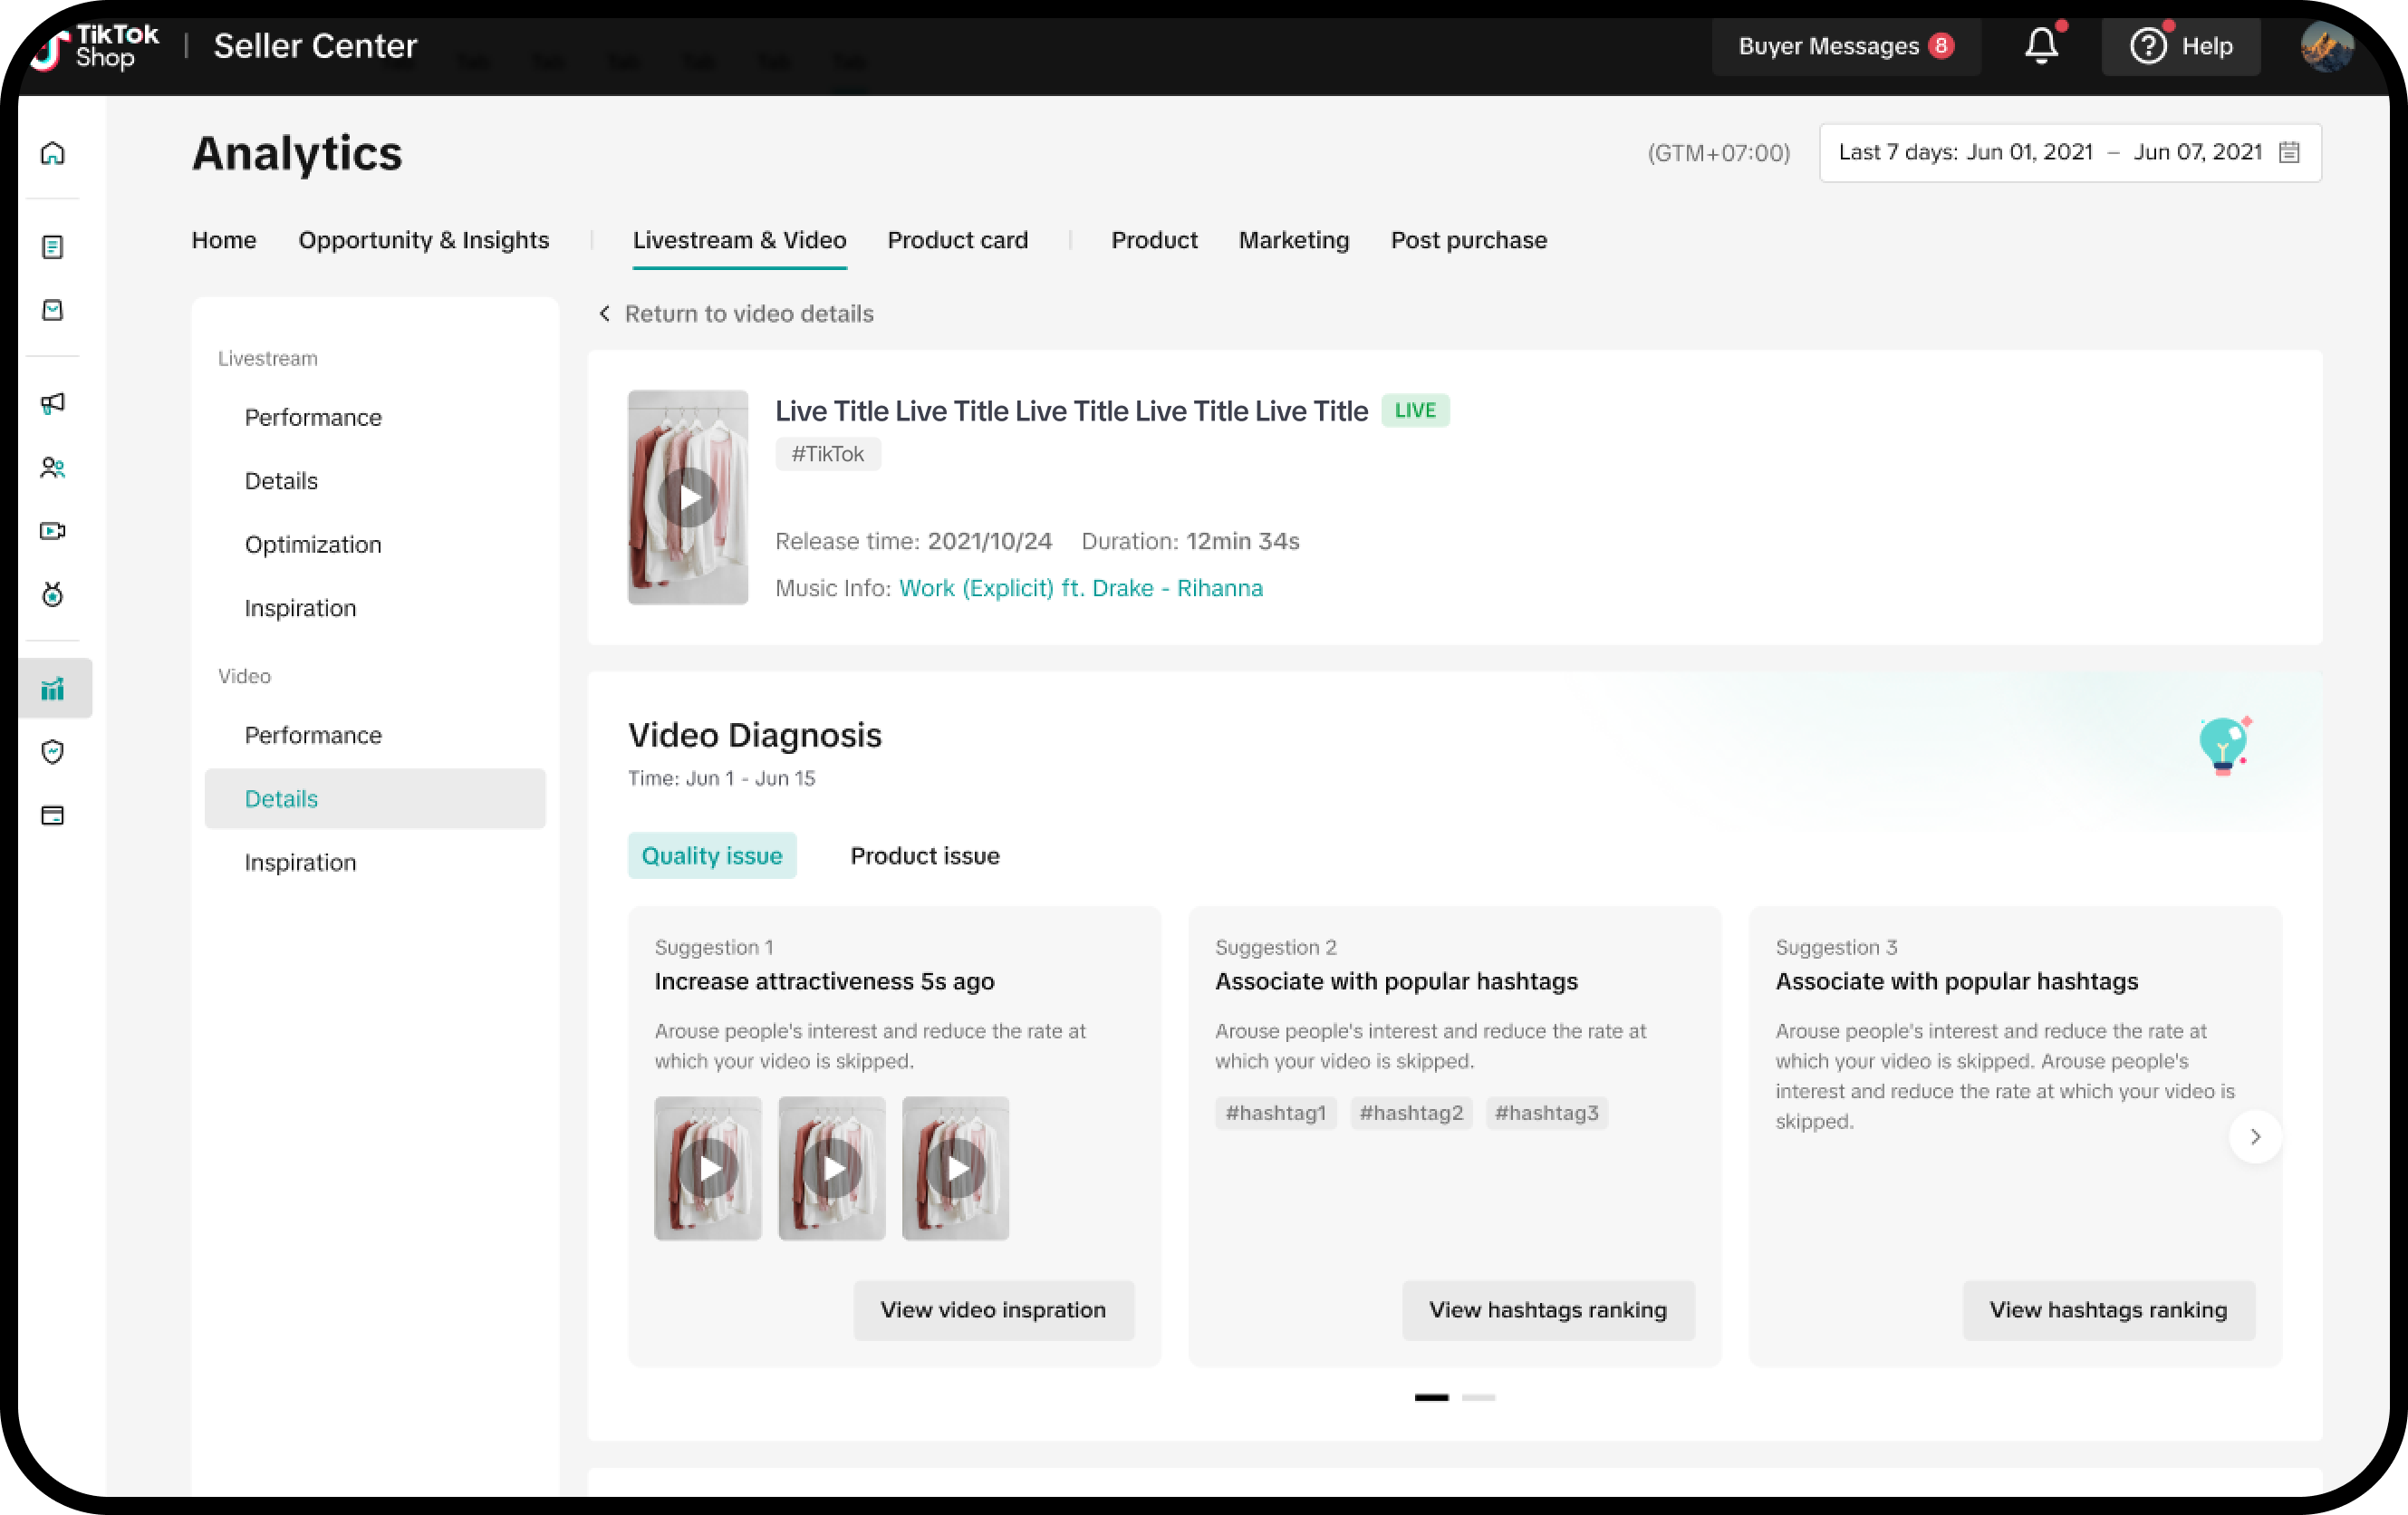Open the Home icon in left sidebar
2408x1515 pixels.
coord(53,153)
